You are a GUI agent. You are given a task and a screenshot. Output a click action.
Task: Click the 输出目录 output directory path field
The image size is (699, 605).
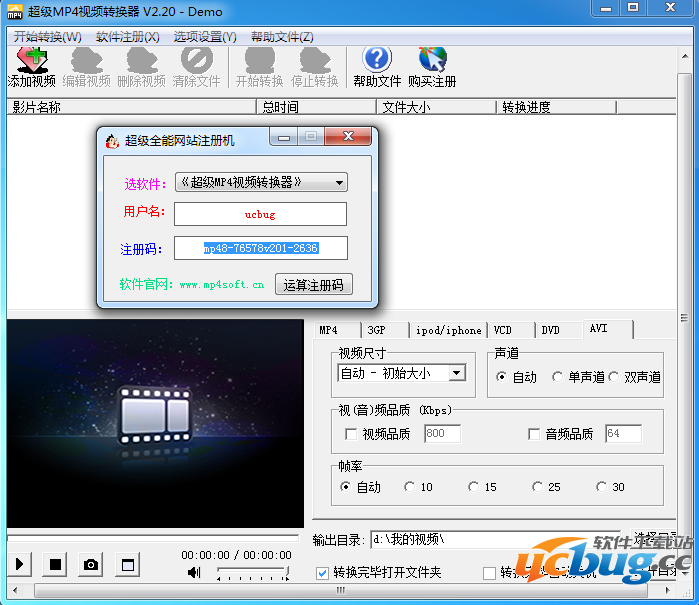[495, 540]
